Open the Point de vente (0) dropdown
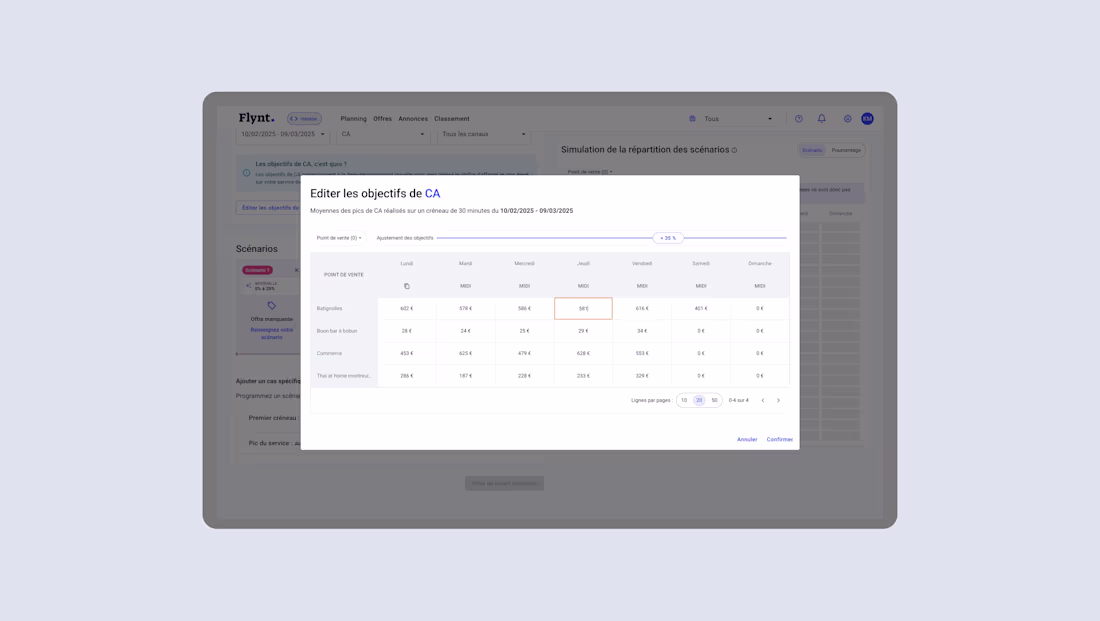1100x621 pixels. click(x=338, y=238)
